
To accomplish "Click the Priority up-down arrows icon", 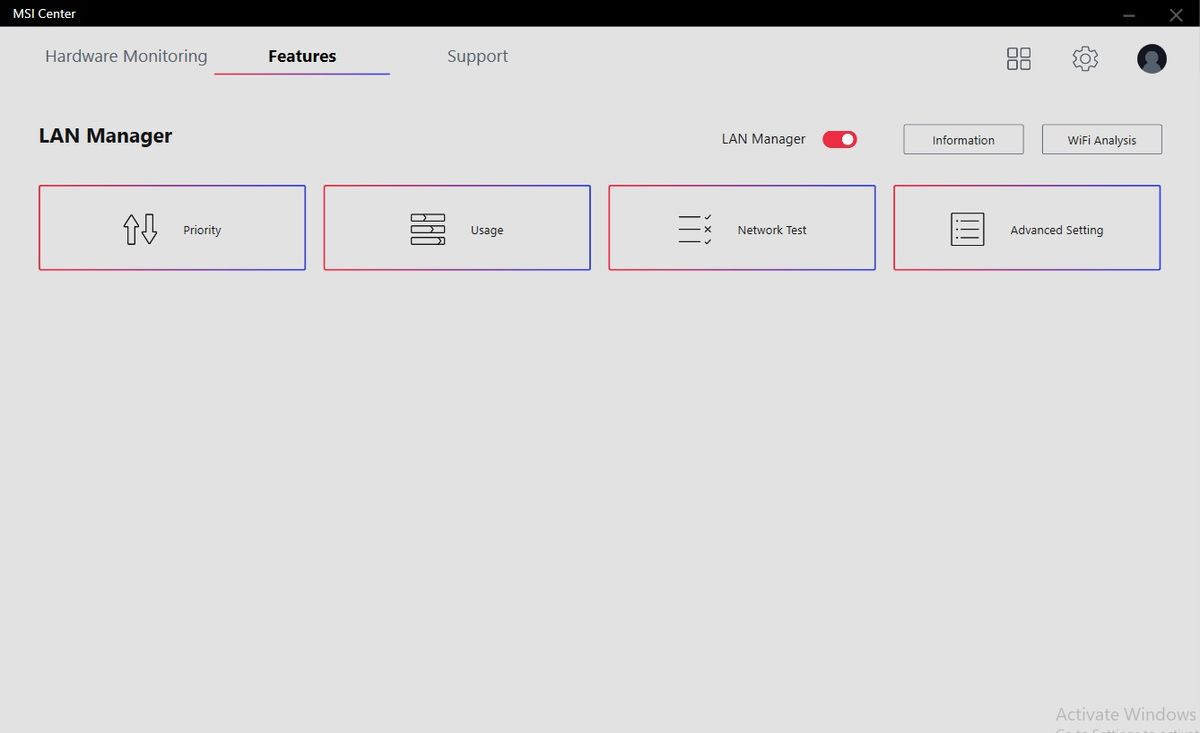I will coord(140,229).
